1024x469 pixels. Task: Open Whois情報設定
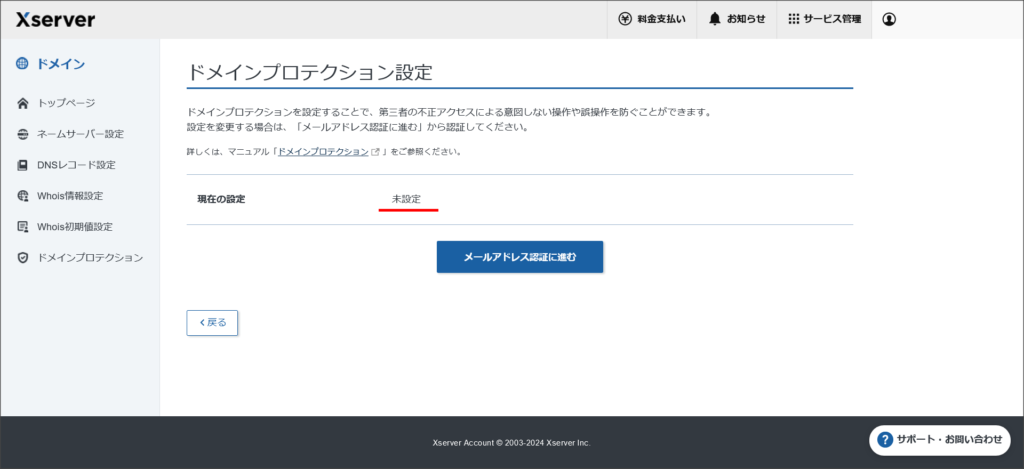pos(70,196)
